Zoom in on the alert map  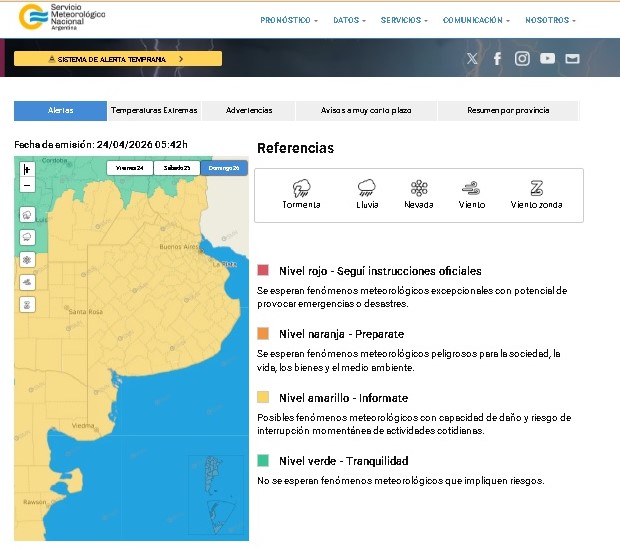(x=27, y=170)
